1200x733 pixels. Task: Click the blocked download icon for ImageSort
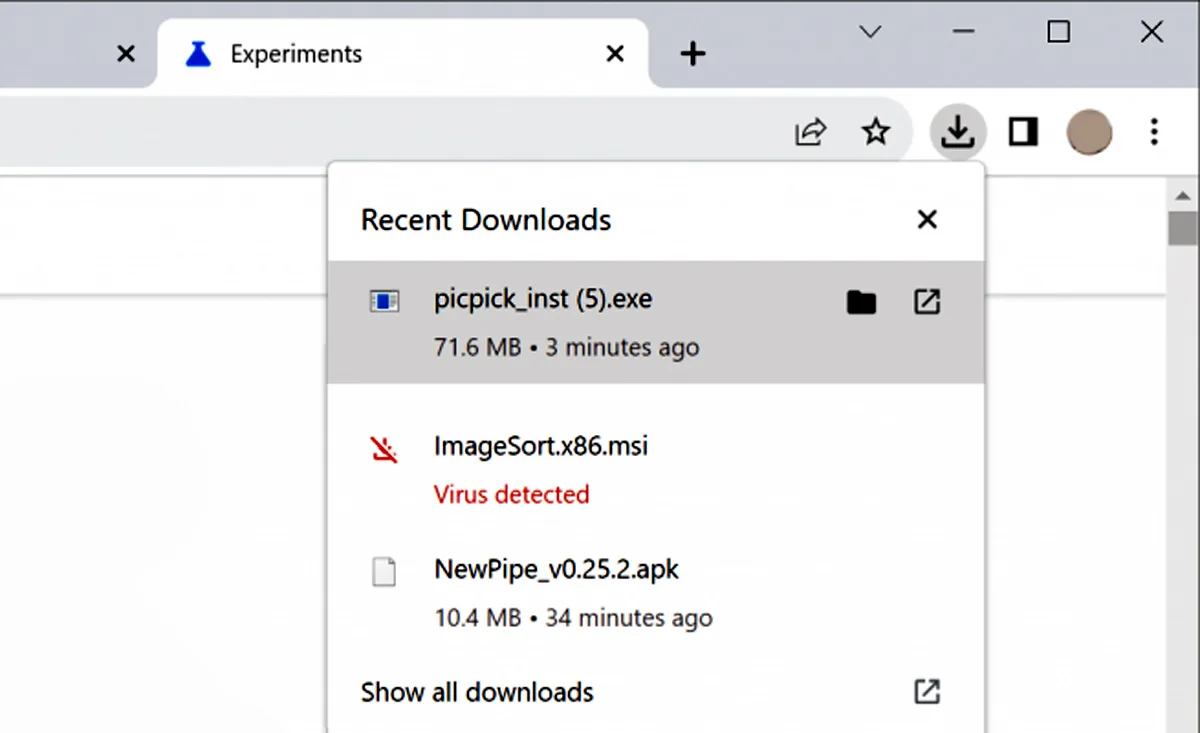pyautogui.click(x=384, y=448)
